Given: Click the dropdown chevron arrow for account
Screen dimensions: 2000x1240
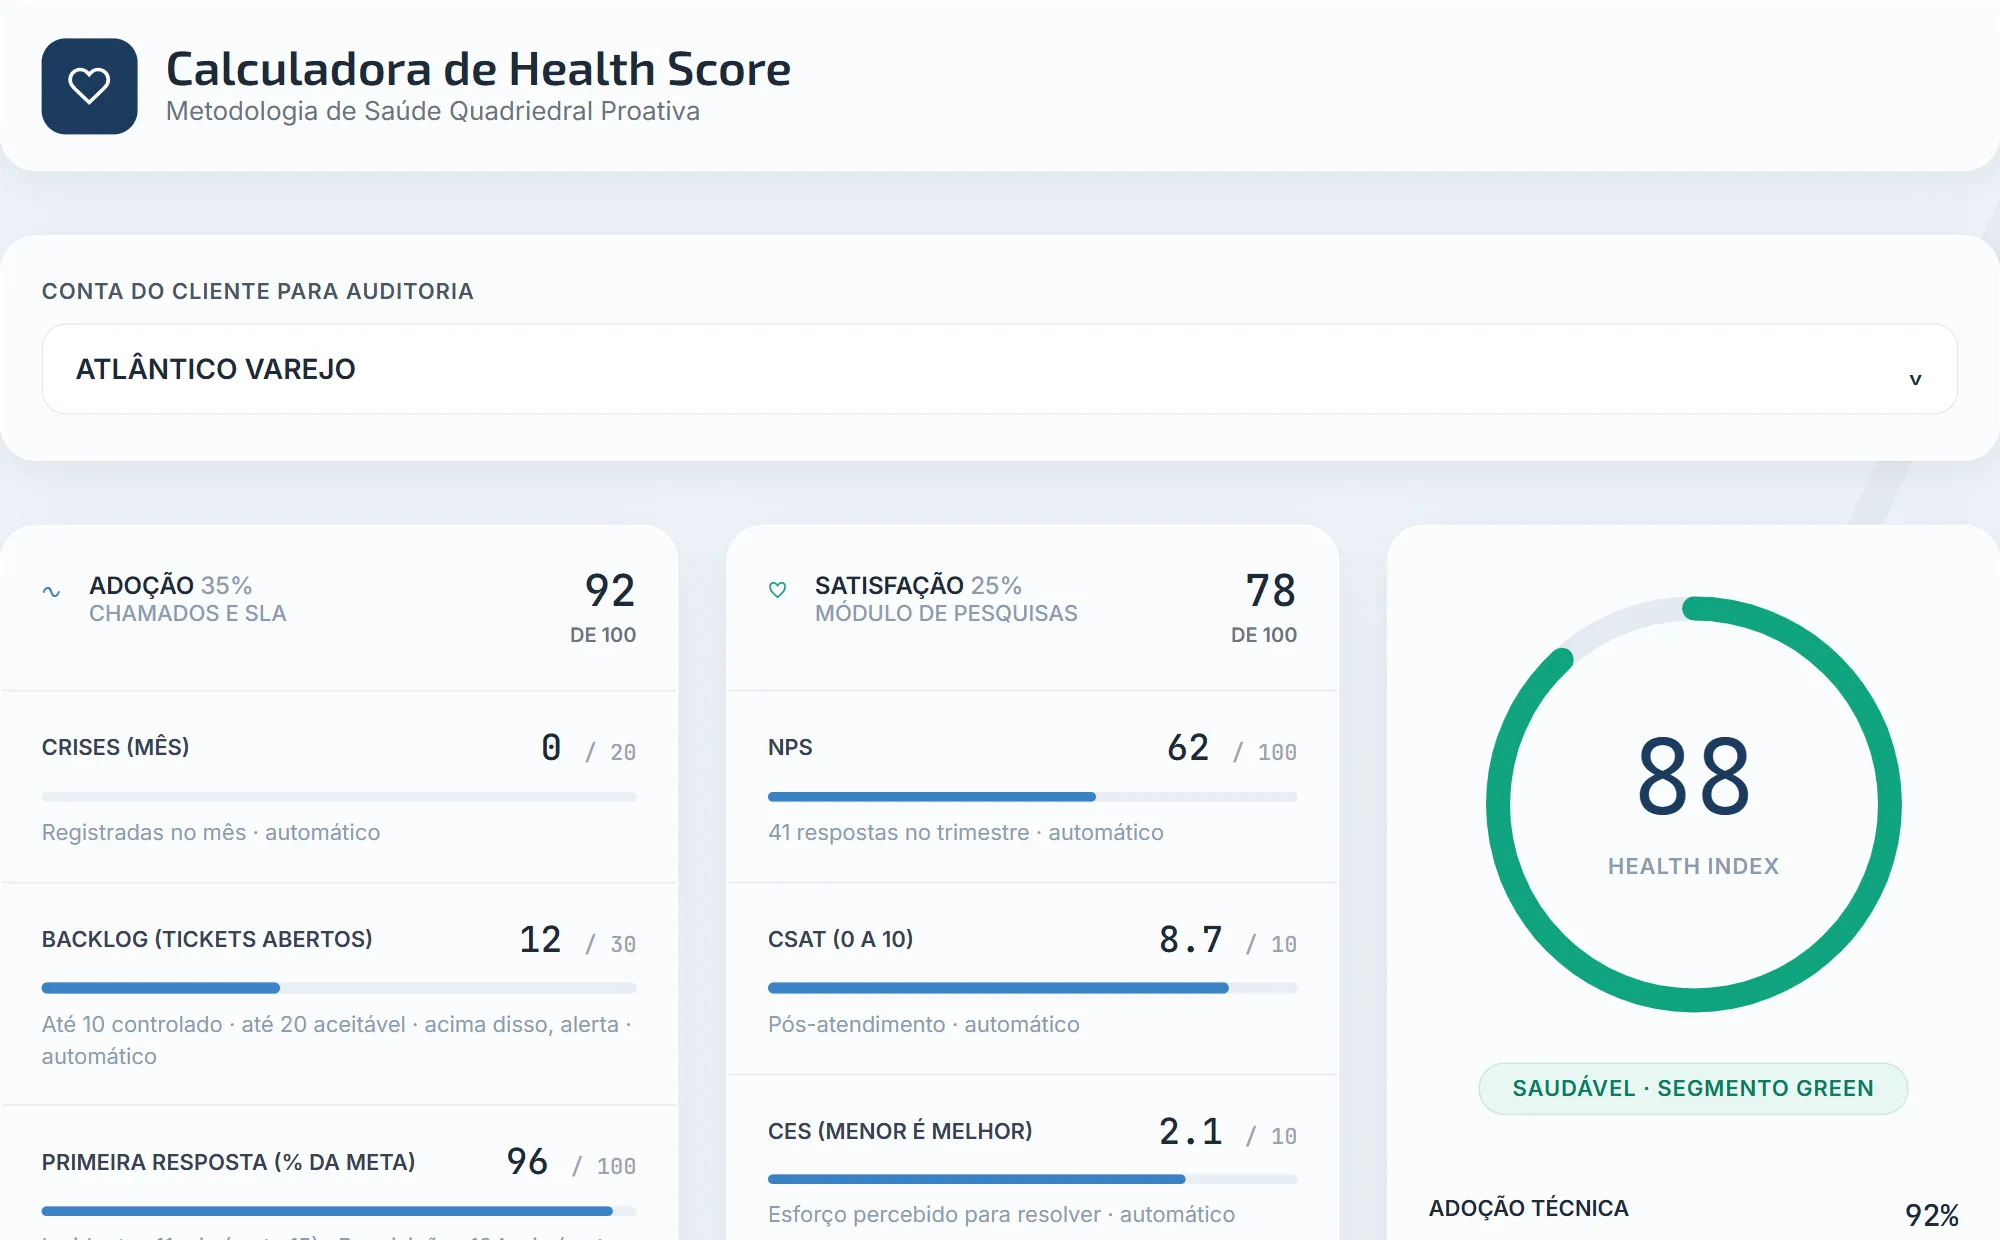Looking at the screenshot, I should tap(1915, 379).
